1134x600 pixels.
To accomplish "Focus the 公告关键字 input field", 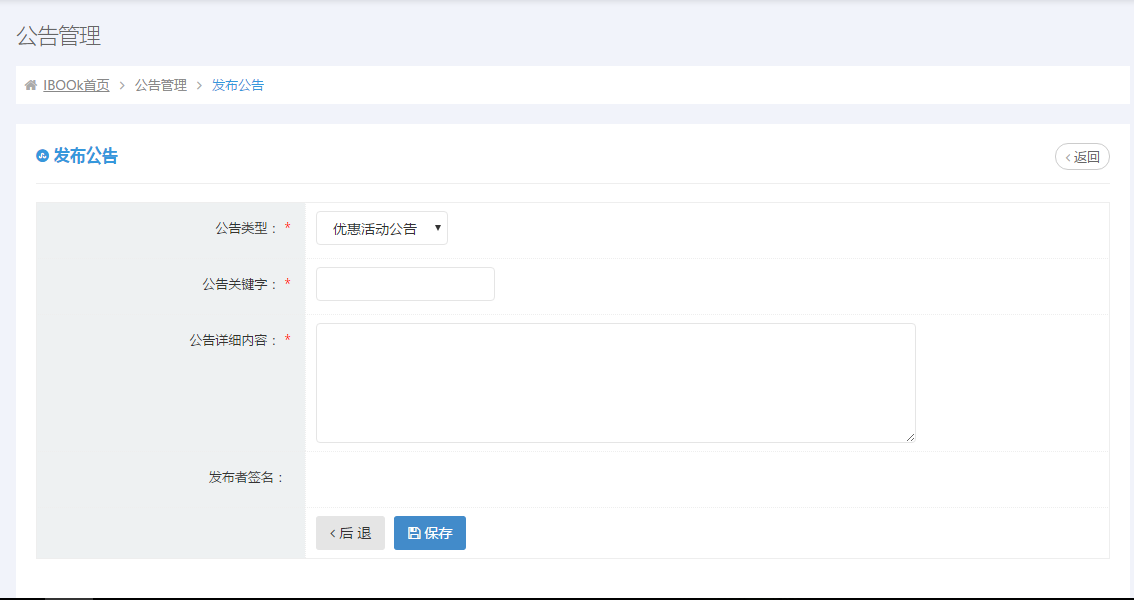I will pos(405,284).
